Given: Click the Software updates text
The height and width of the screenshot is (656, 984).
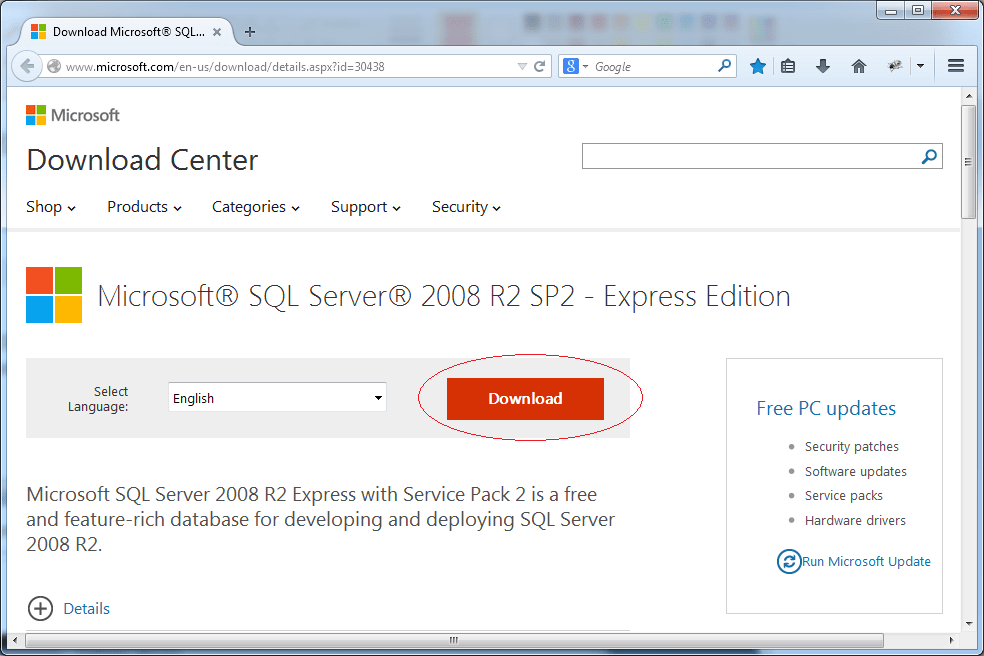Looking at the screenshot, I should (855, 471).
